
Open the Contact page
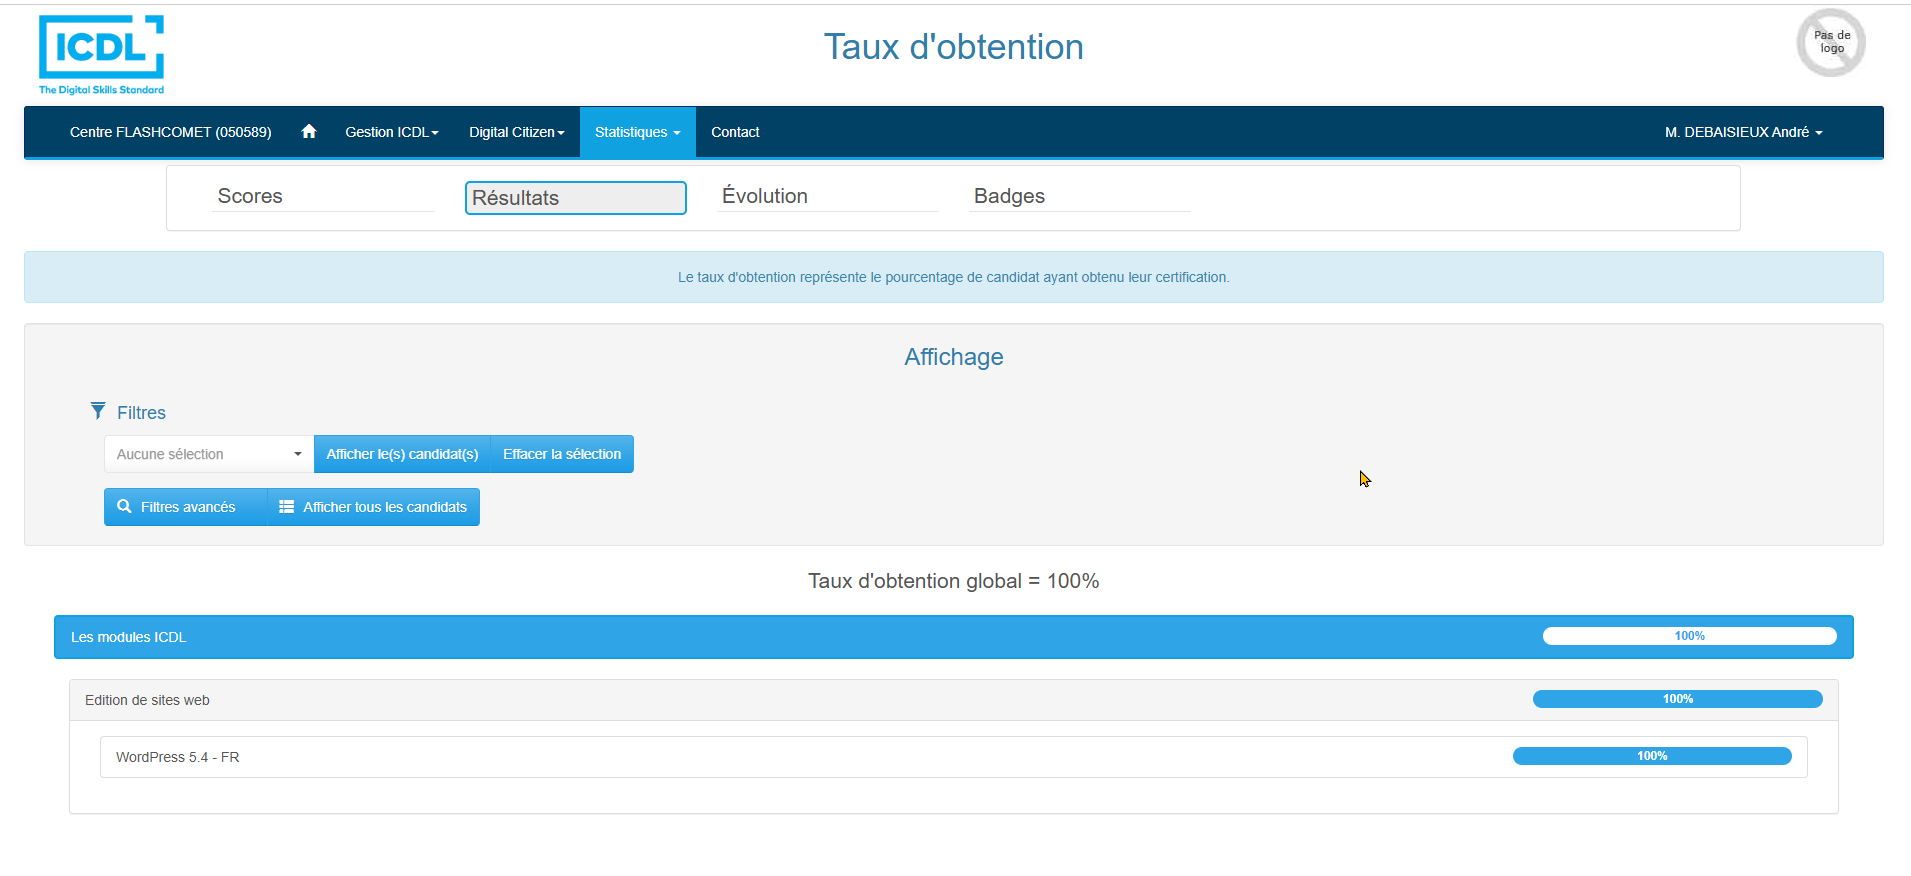coord(735,132)
